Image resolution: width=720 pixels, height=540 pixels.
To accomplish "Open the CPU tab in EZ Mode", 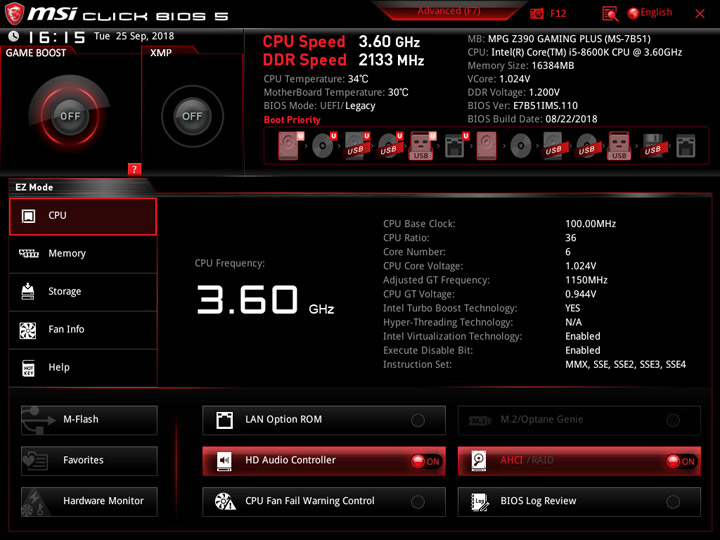I will [83, 216].
